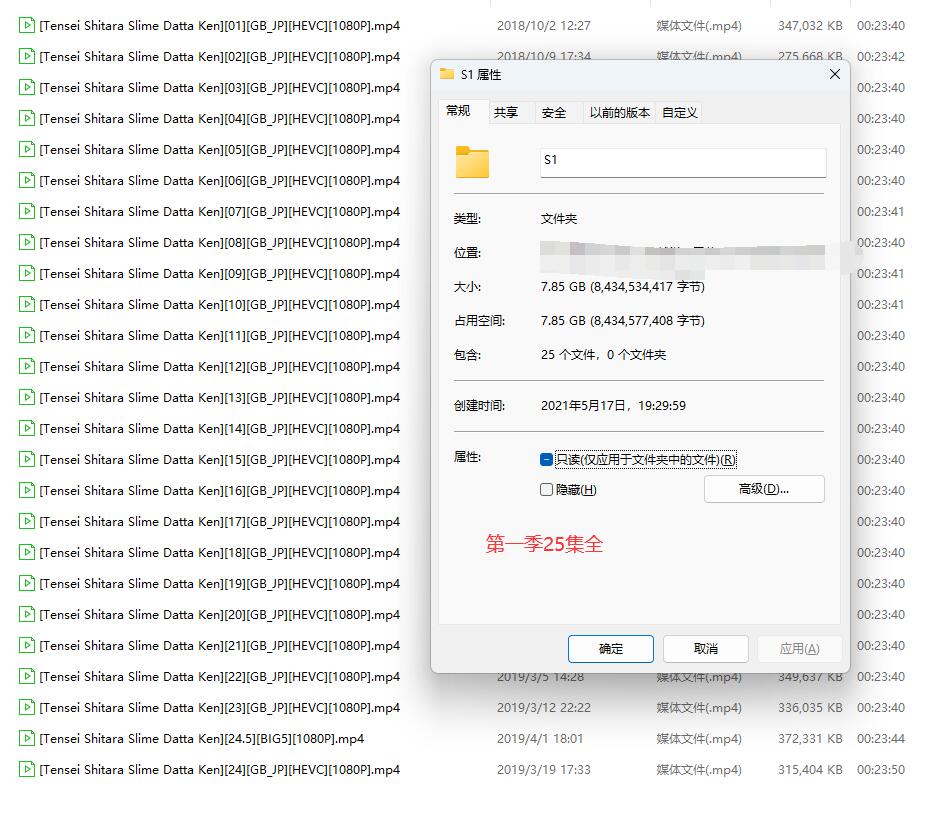The image size is (931, 813).
Task: Click the small folder icon in dialog title bar
Action: pyautogui.click(x=447, y=74)
